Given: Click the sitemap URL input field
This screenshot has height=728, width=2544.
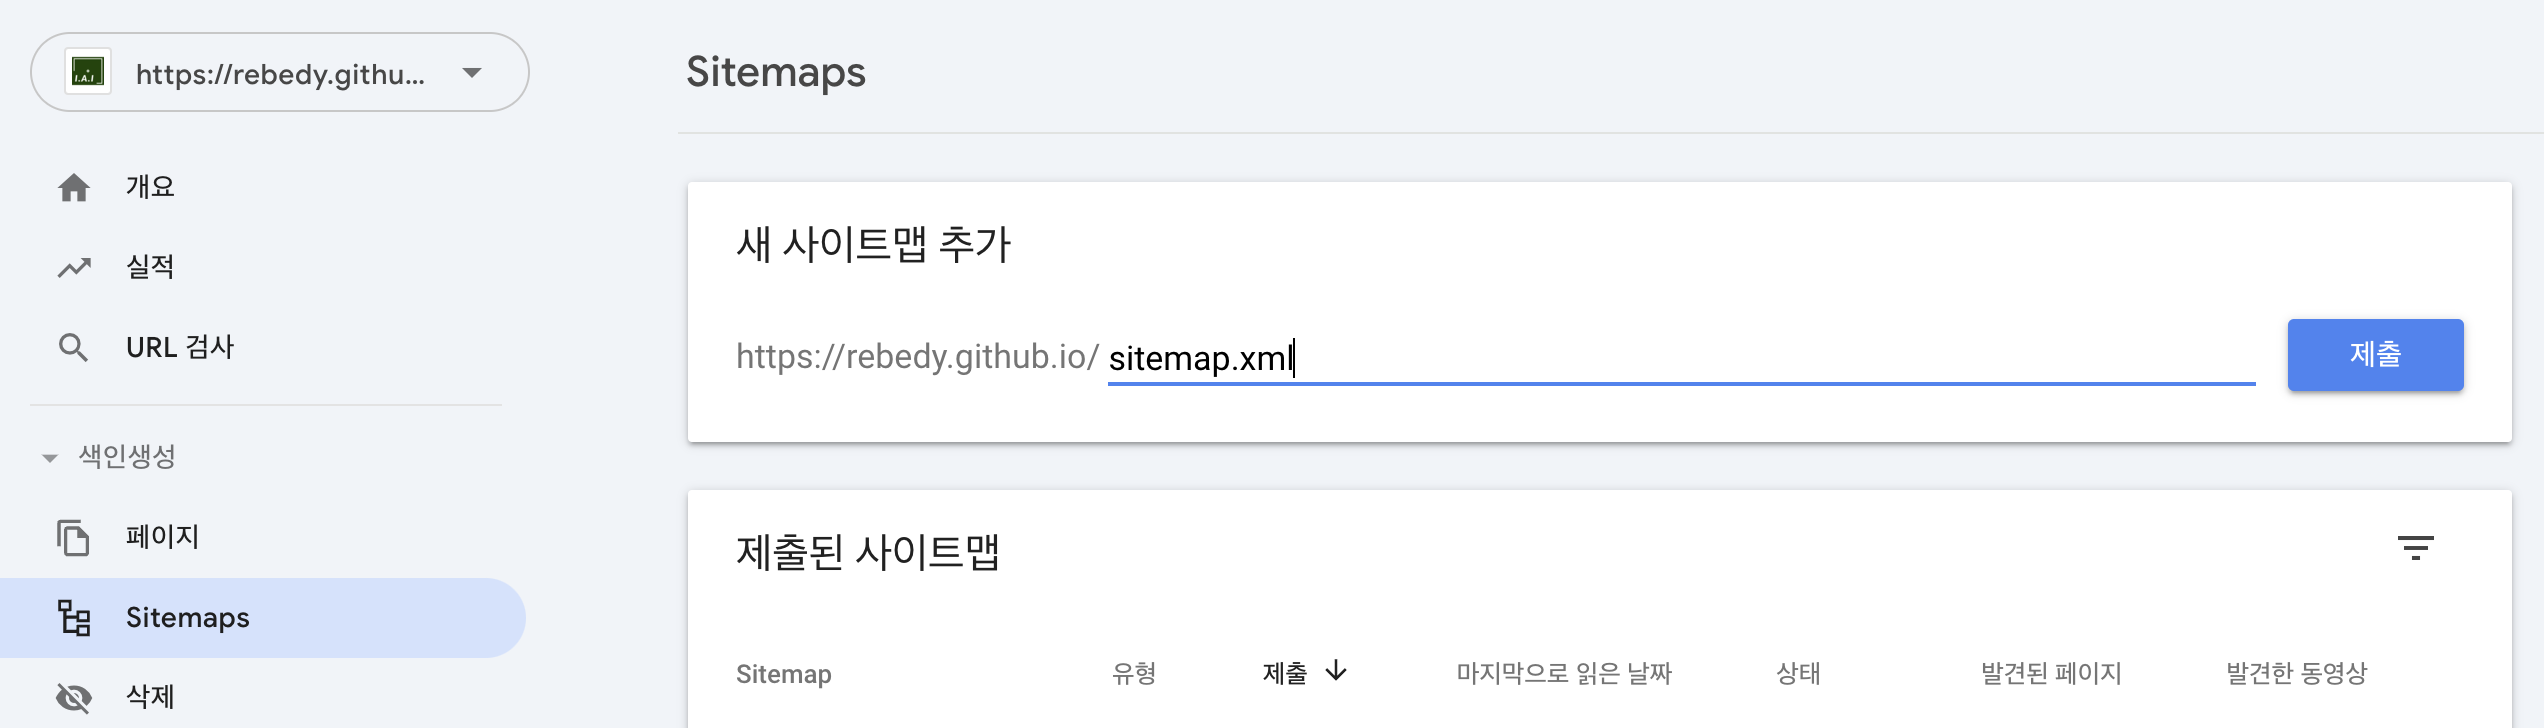Looking at the screenshot, I should point(1681,358).
